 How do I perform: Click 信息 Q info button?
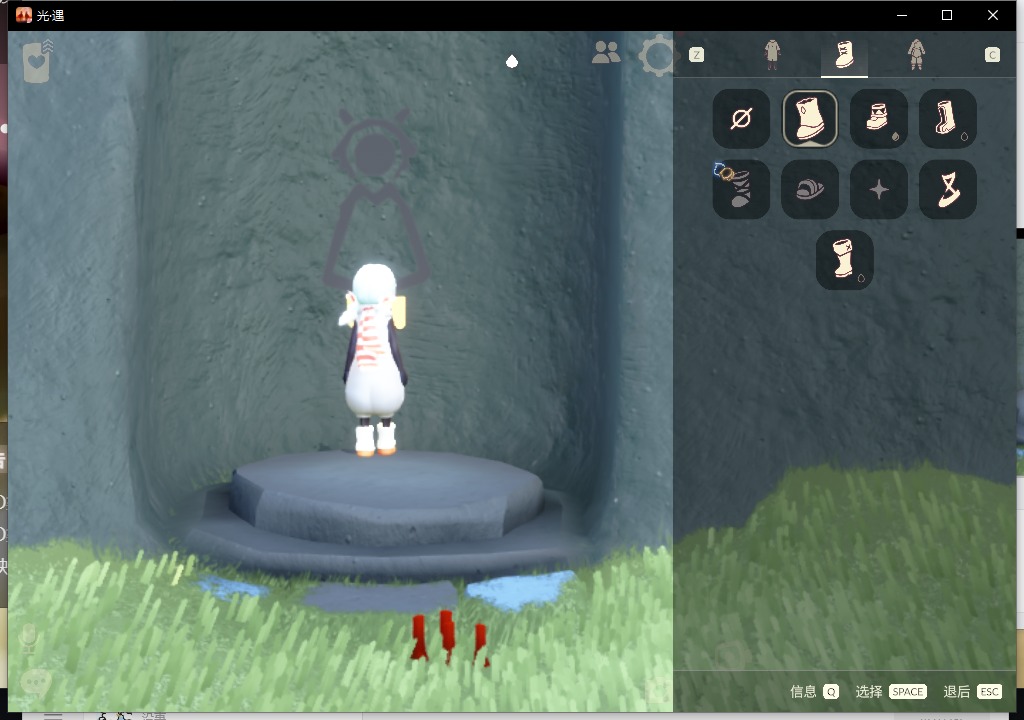pyautogui.click(x=814, y=692)
